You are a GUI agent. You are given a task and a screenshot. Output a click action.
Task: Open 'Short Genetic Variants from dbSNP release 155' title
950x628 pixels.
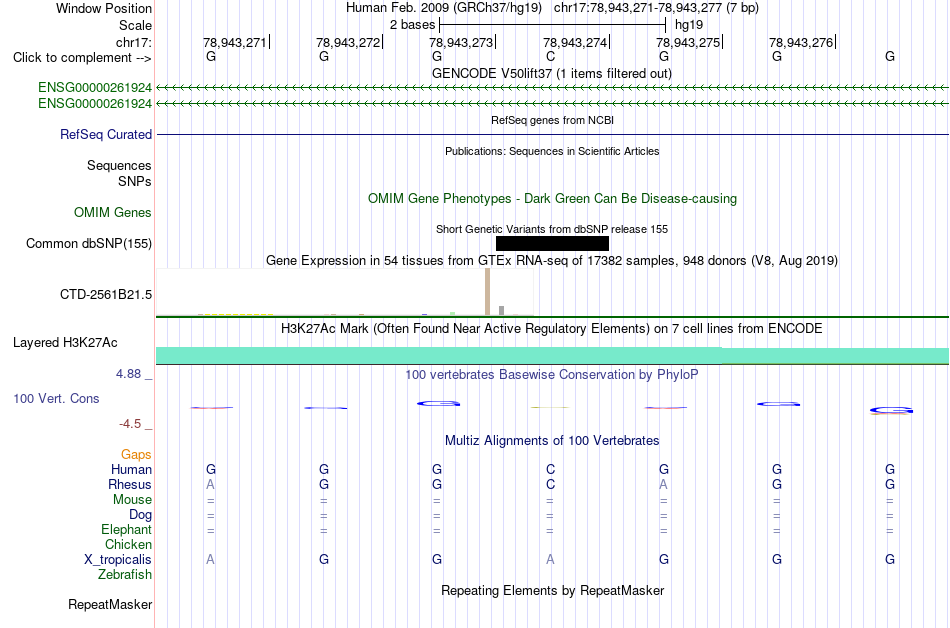(552, 229)
